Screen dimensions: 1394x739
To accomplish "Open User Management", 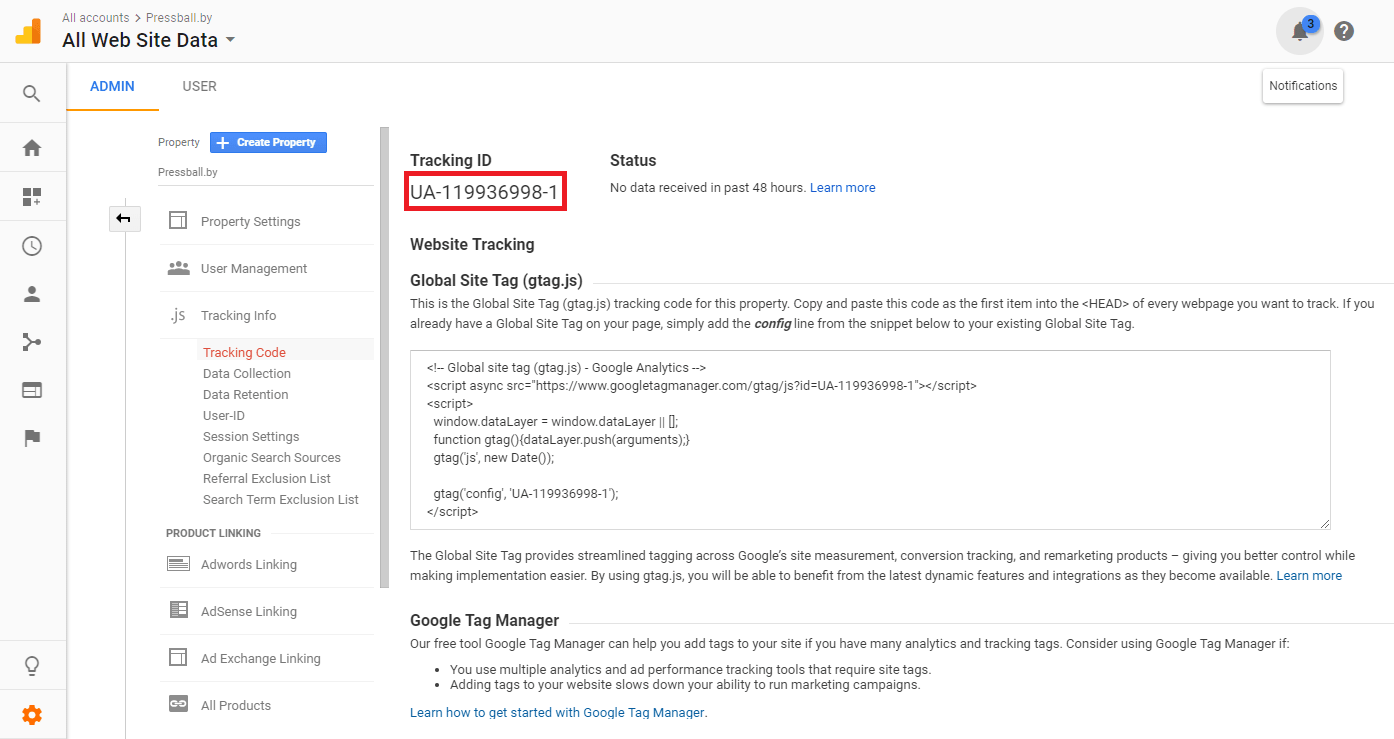I will 254,269.
